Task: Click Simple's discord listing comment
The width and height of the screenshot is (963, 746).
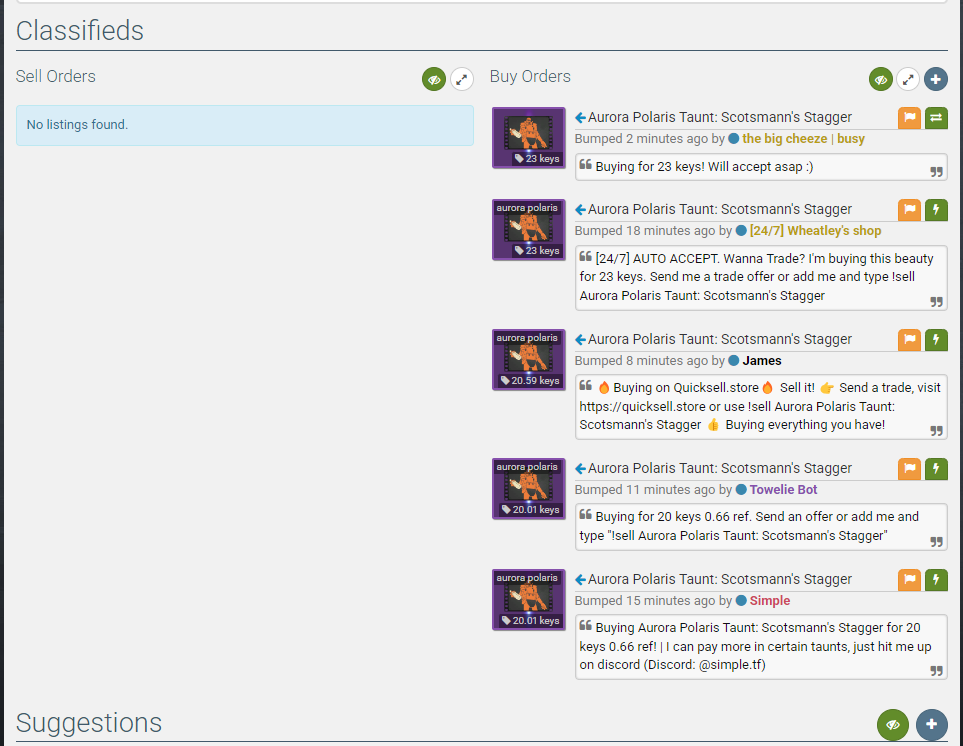Action: click(x=761, y=647)
